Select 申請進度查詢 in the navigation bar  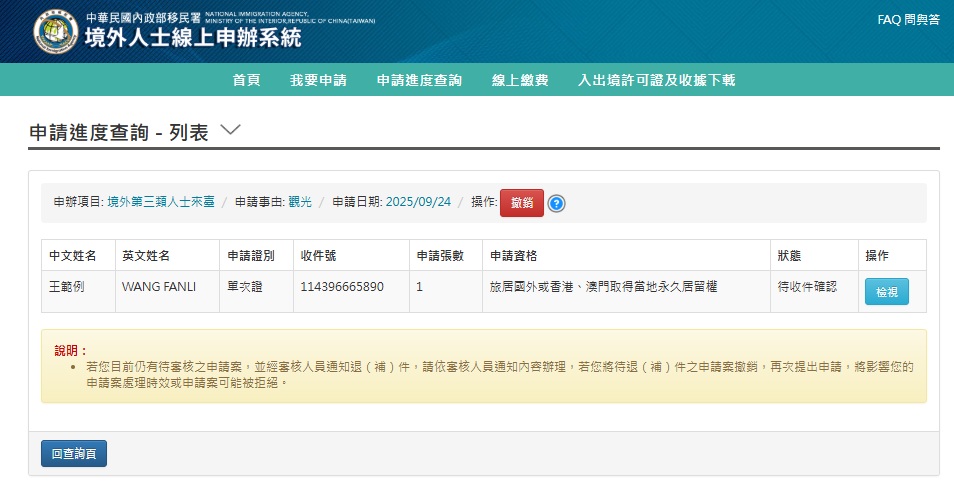(x=419, y=80)
